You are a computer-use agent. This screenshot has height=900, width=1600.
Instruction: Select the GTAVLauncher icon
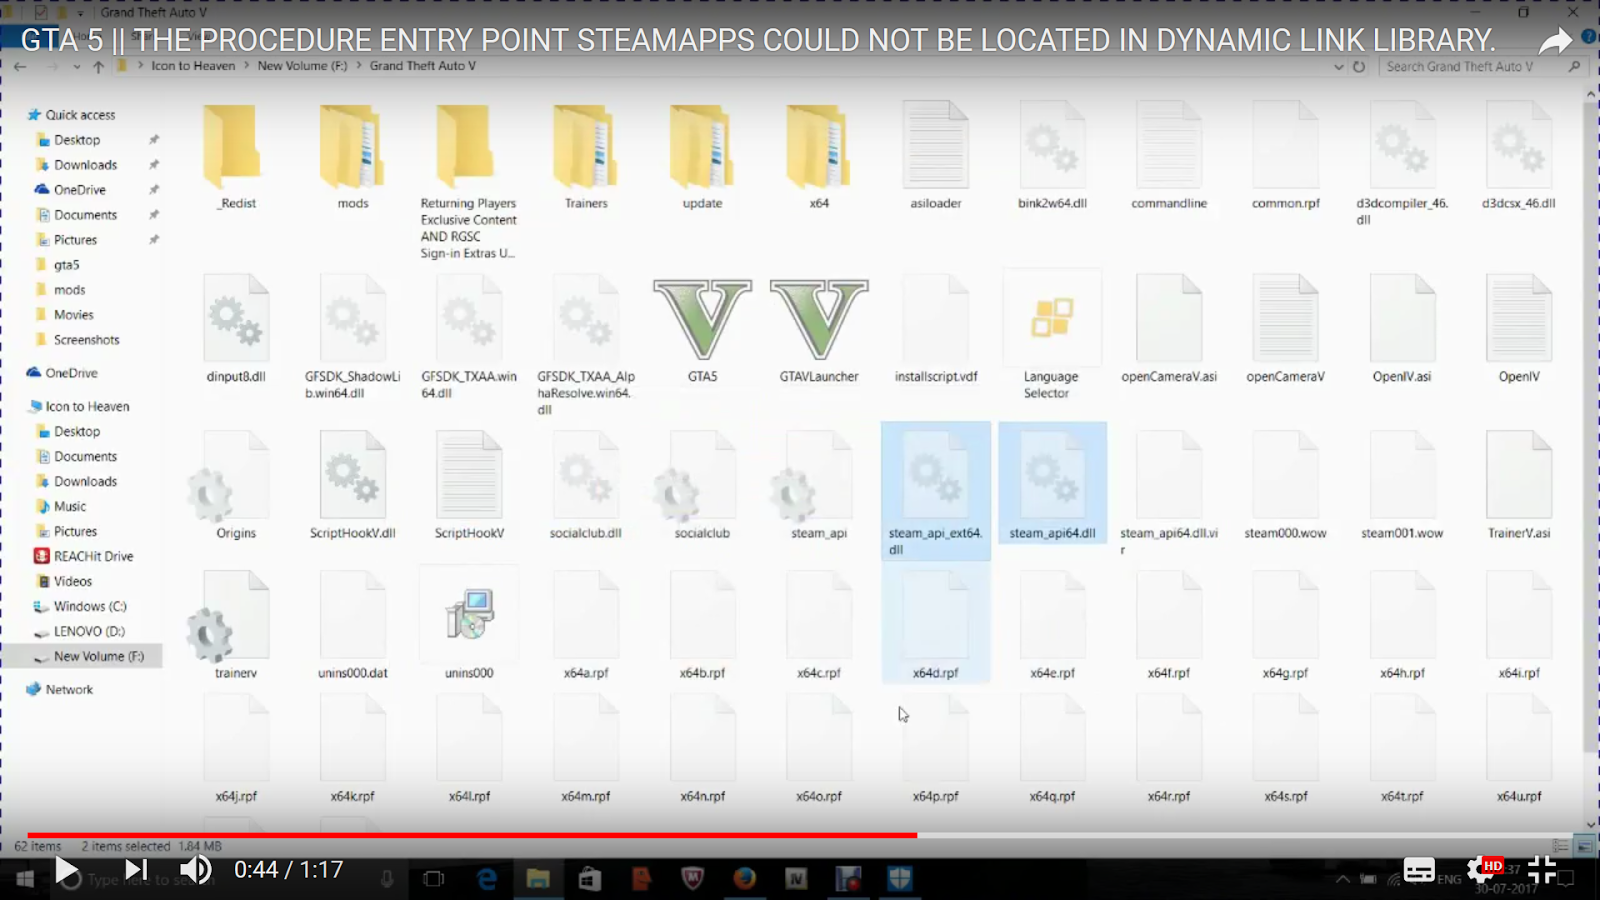coord(819,330)
